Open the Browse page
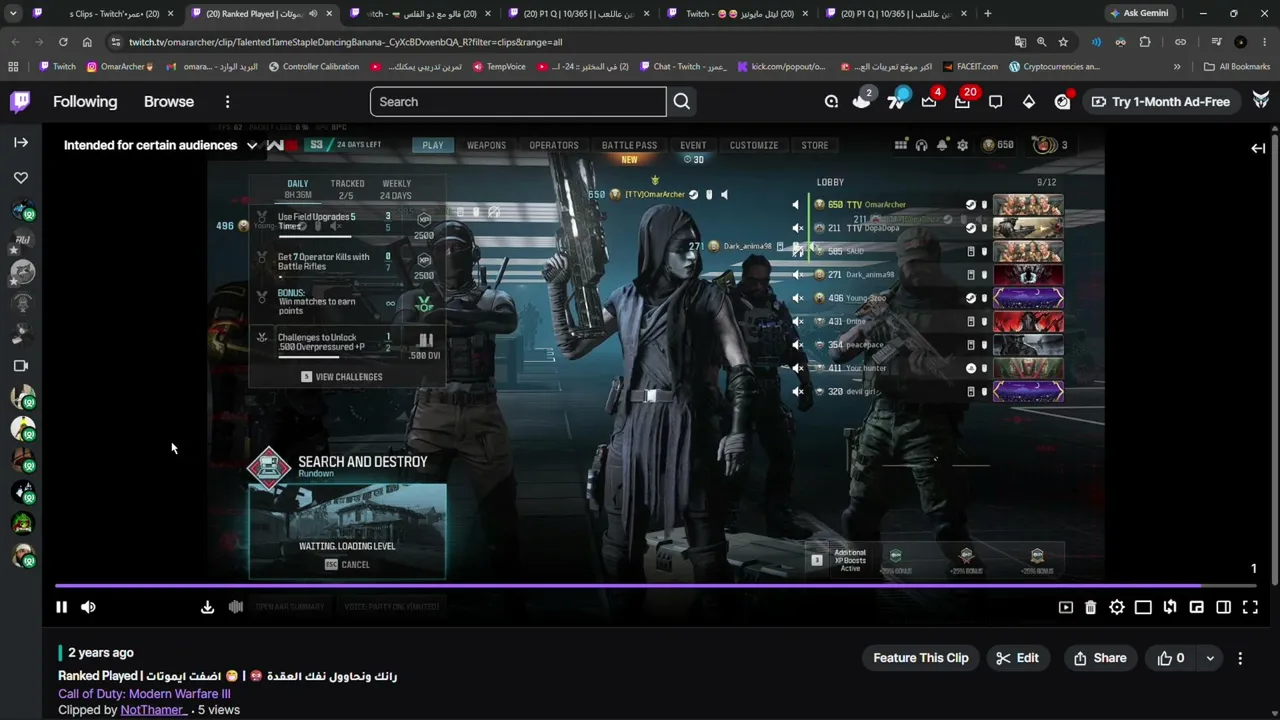This screenshot has height=720, width=1280. click(169, 102)
